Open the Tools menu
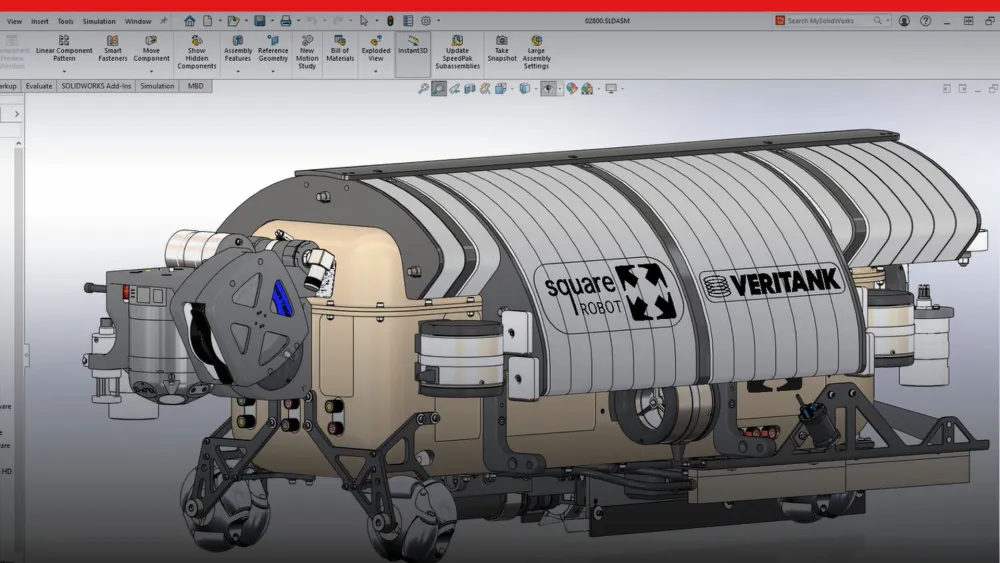The height and width of the screenshot is (563, 1000). click(x=65, y=21)
